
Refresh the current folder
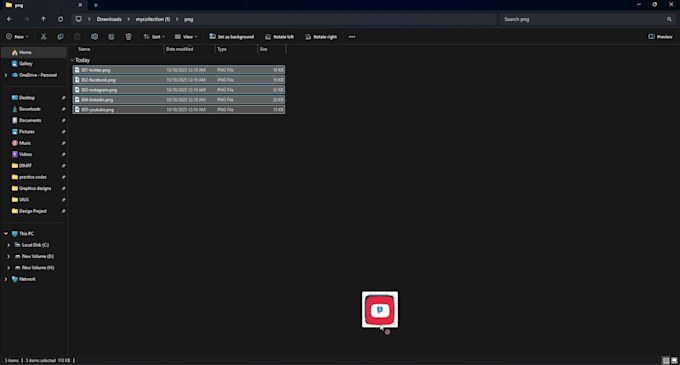[x=60, y=19]
